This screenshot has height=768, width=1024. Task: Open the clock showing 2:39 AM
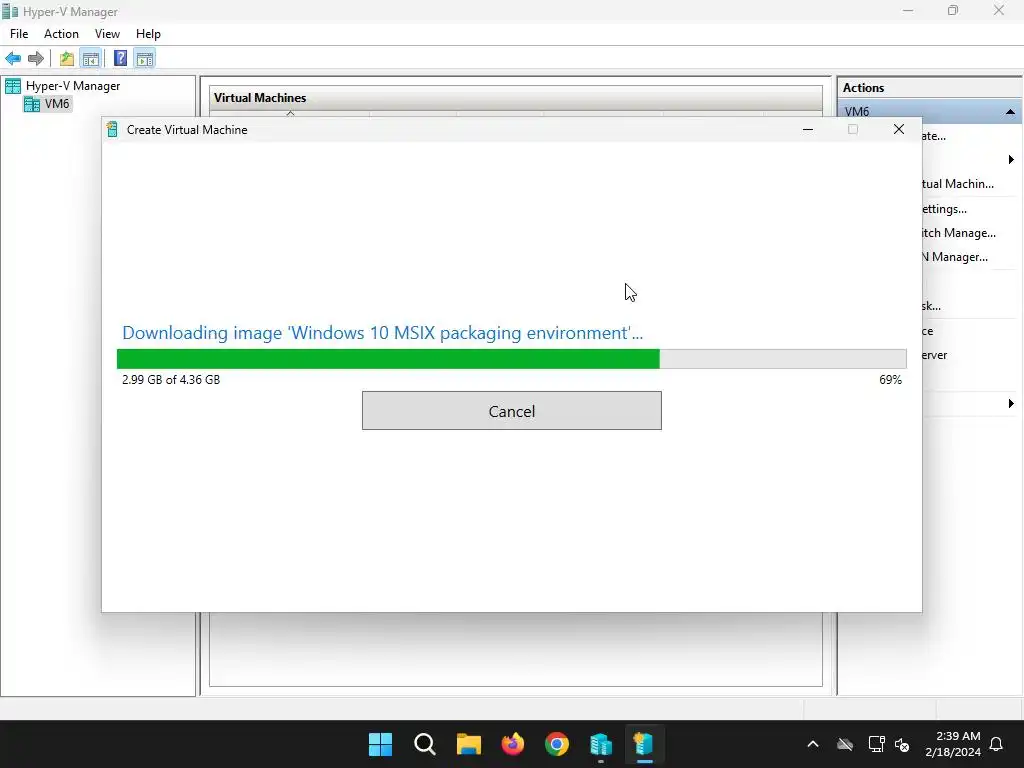click(x=953, y=744)
